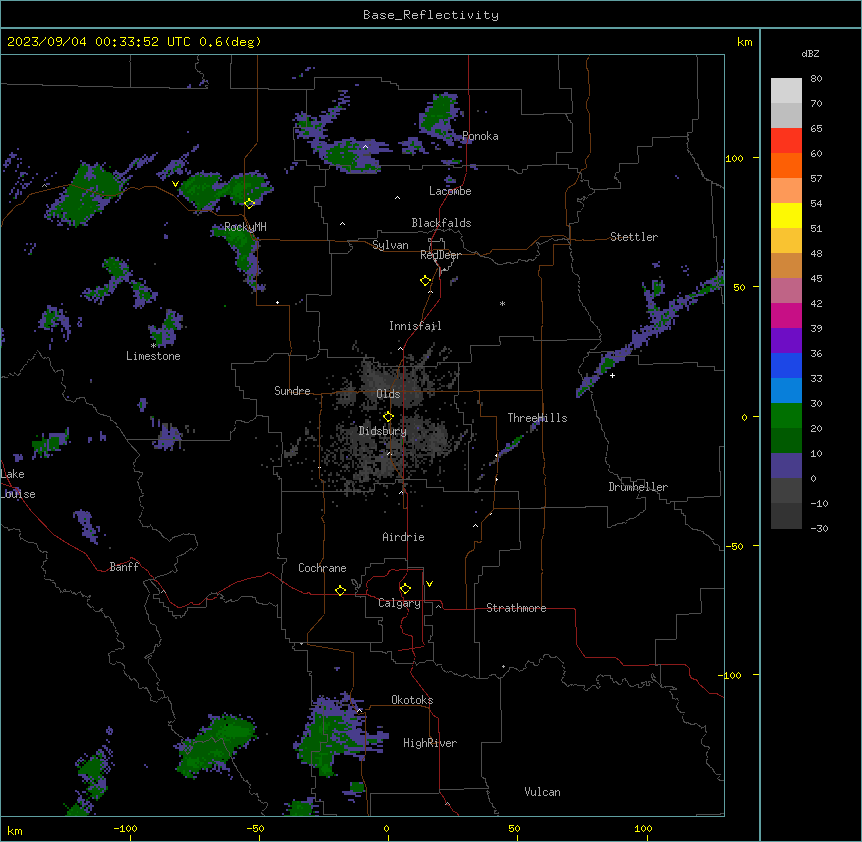Viewport: 862px width, 842px height.
Task: Click the Strathmore city label
Action: tap(516, 608)
